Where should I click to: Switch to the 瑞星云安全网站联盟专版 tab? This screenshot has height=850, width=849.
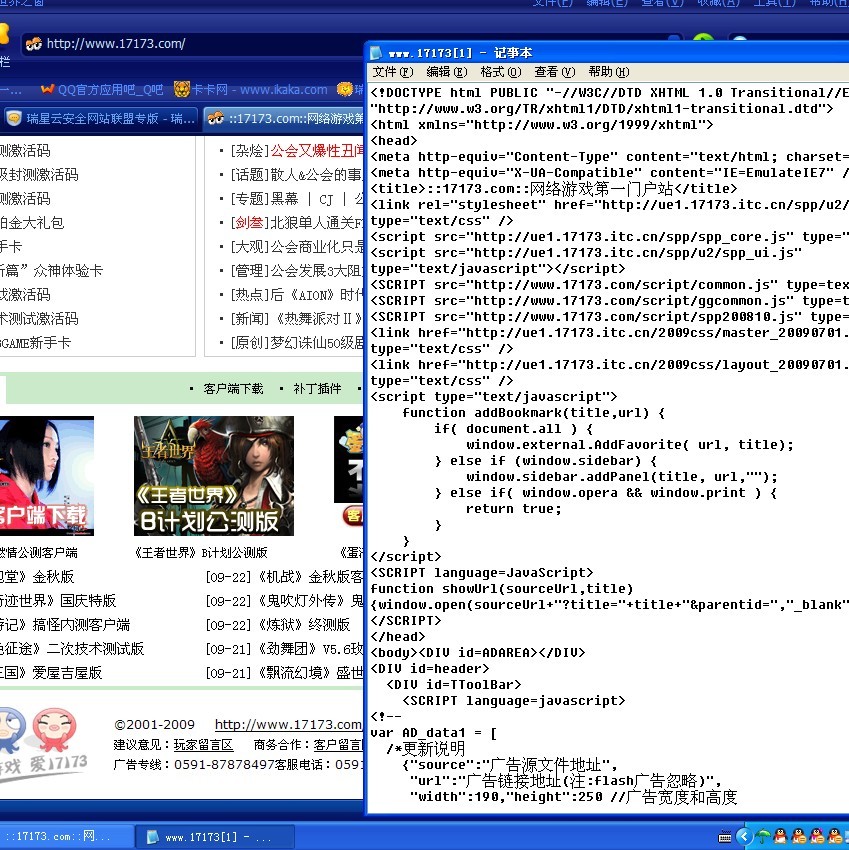click(100, 118)
